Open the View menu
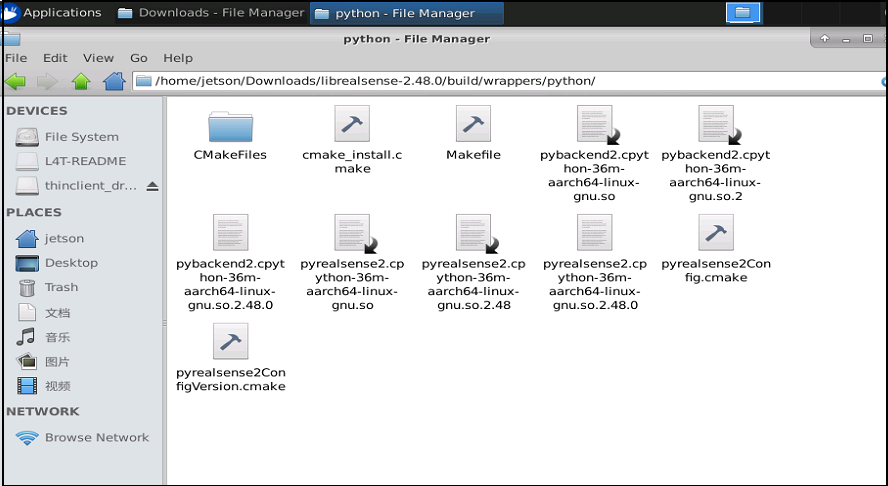This screenshot has width=888, height=486. [x=98, y=58]
